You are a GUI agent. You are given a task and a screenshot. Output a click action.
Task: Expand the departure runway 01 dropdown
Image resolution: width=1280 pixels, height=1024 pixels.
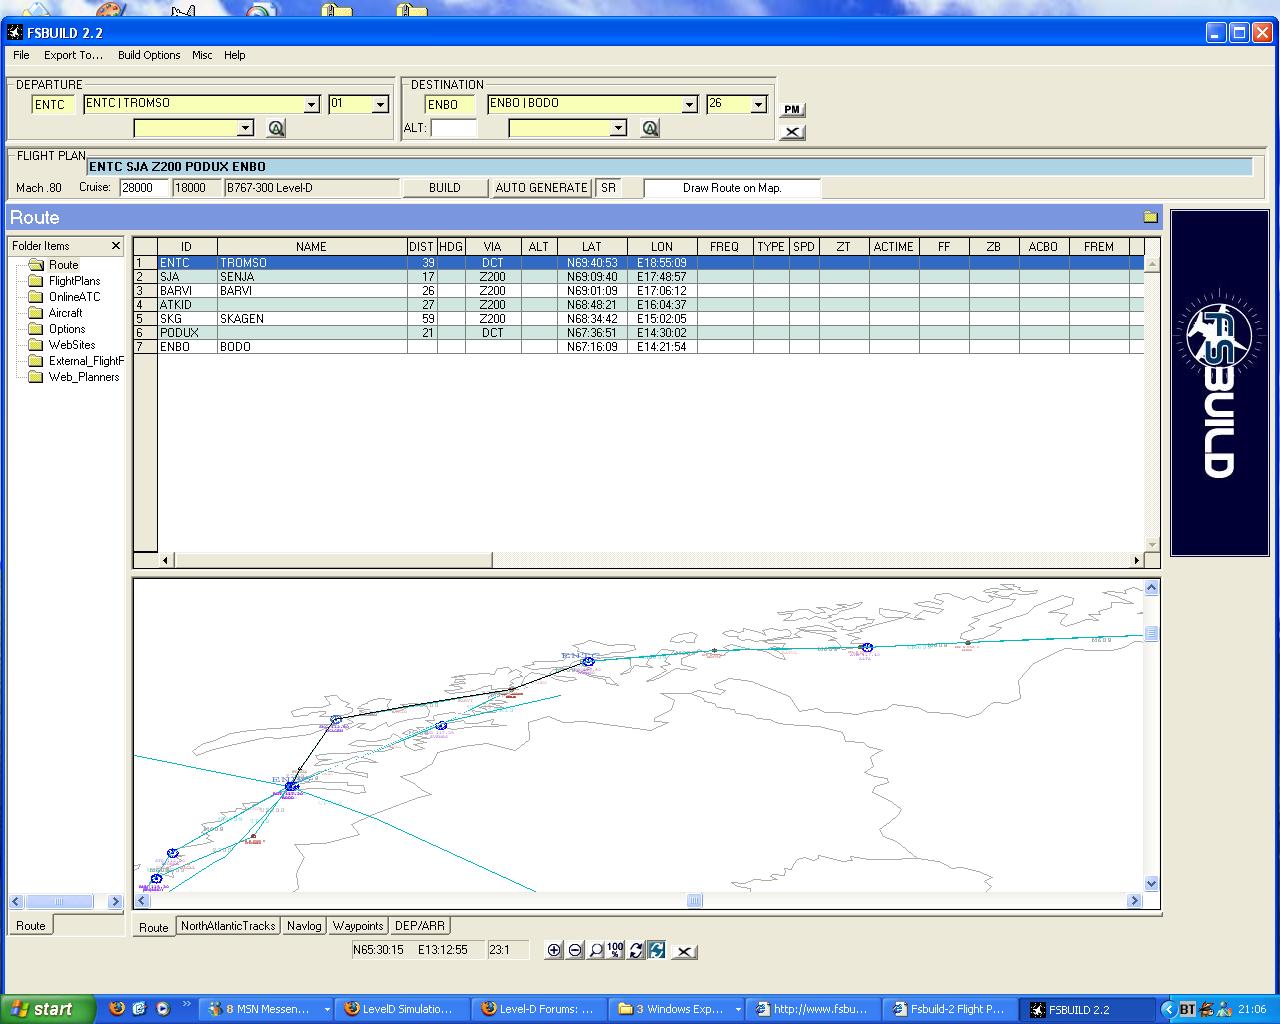(380, 104)
